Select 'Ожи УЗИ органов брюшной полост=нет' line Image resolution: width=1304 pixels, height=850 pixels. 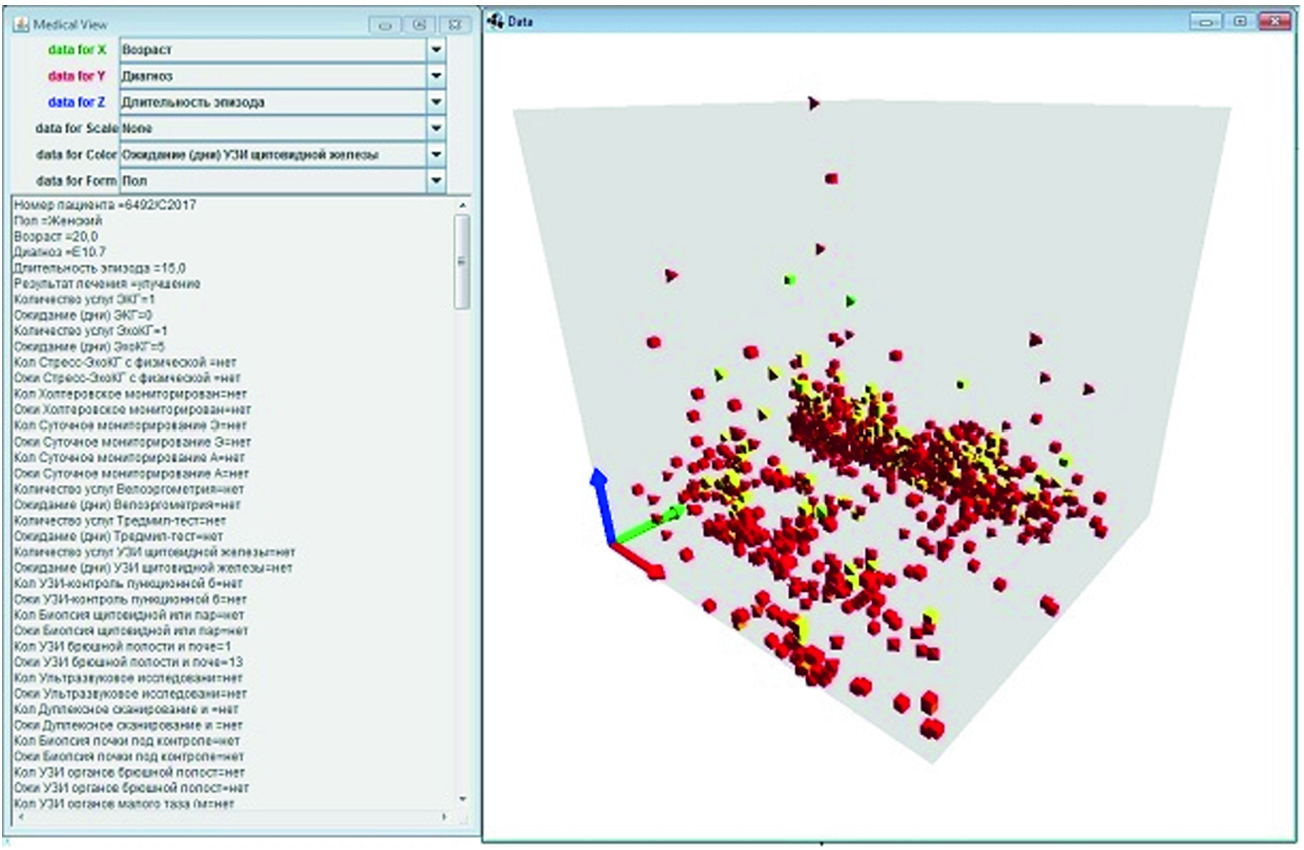131,788
